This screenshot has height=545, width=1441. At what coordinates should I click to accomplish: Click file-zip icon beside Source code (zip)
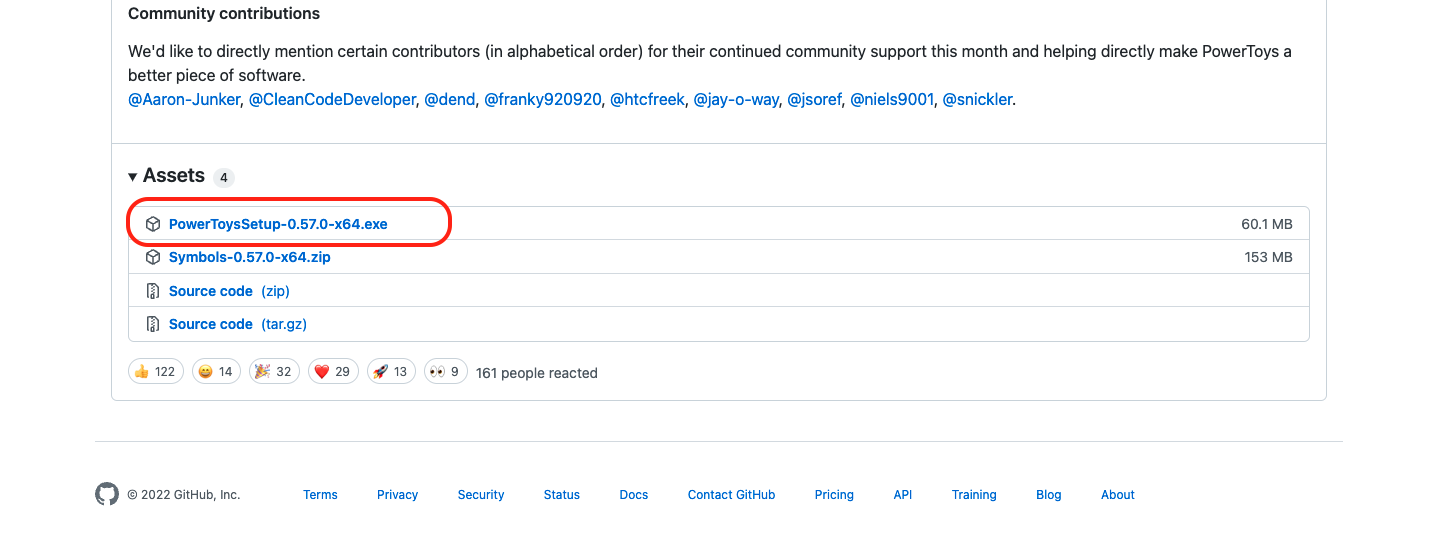tap(153, 291)
